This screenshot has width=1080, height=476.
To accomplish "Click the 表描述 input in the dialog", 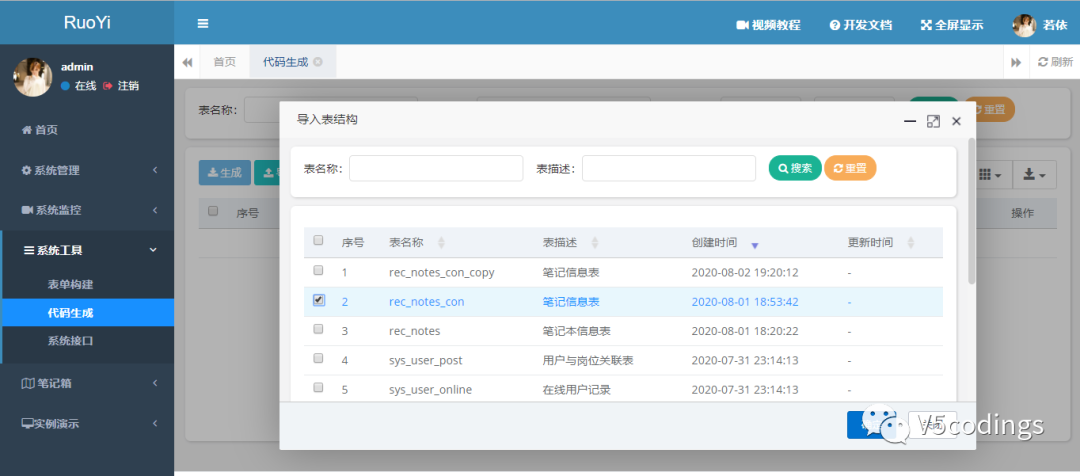I will [669, 168].
